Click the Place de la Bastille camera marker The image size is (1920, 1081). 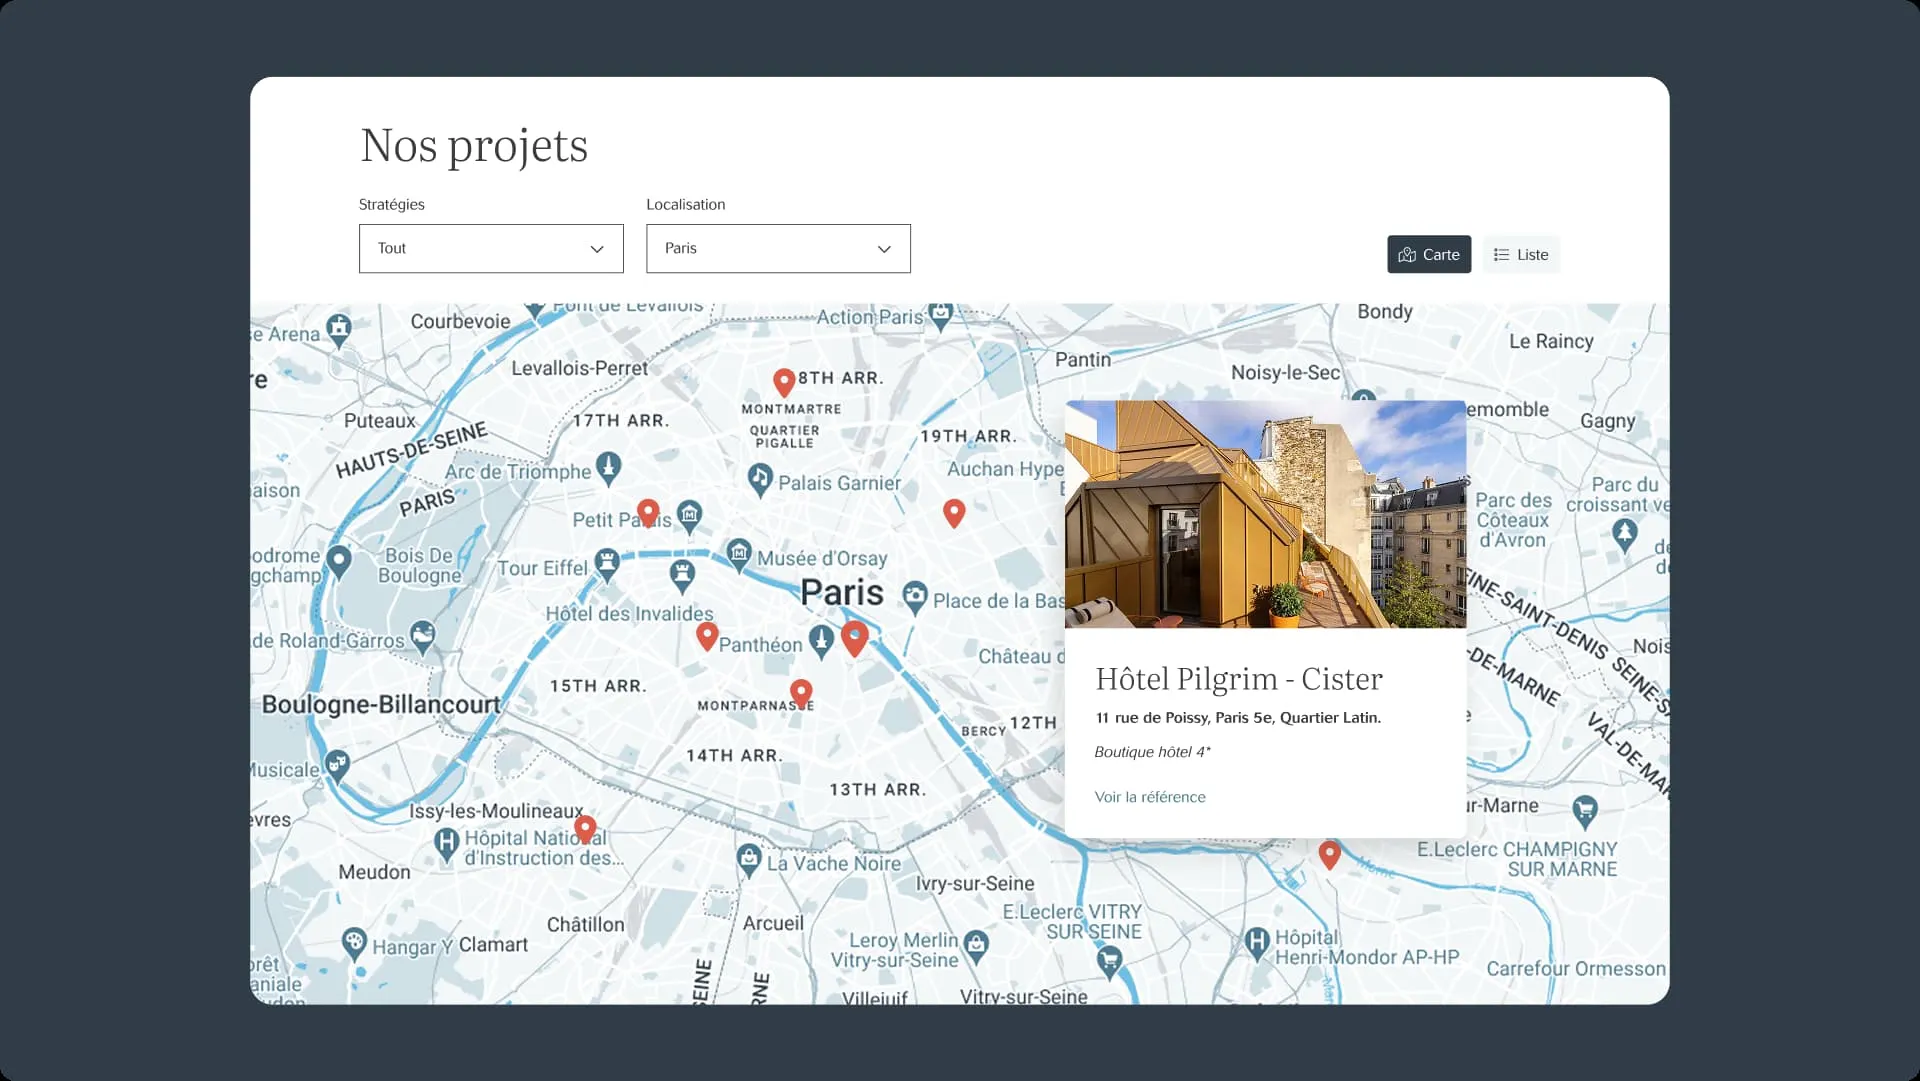pyautogui.click(x=915, y=598)
